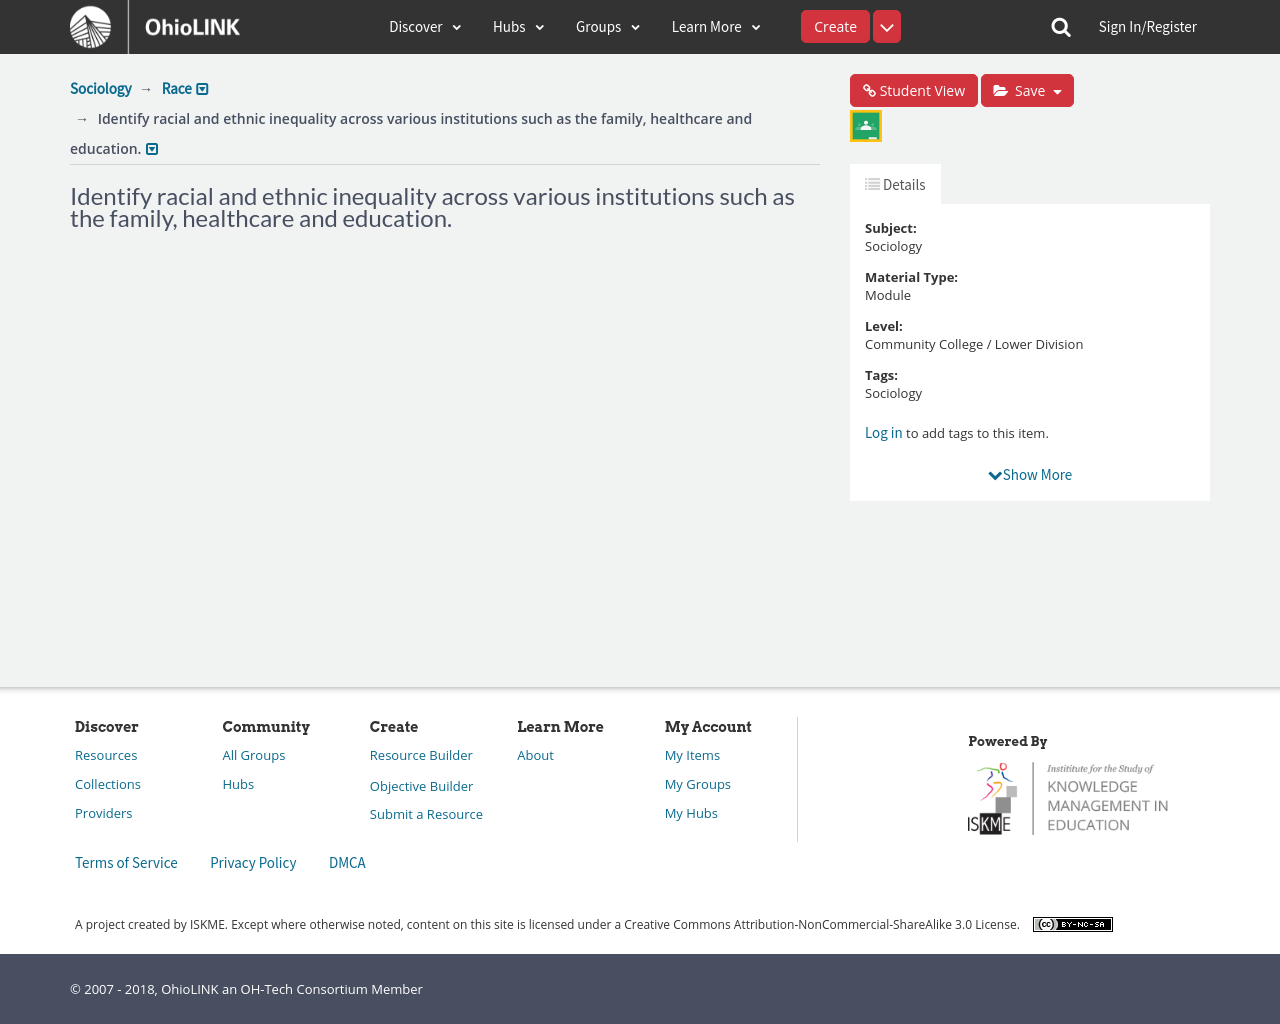Image resolution: width=1280 pixels, height=1024 pixels.
Task: Expand the objective breadcrumb dropdown icon
Action: pos(152,150)
